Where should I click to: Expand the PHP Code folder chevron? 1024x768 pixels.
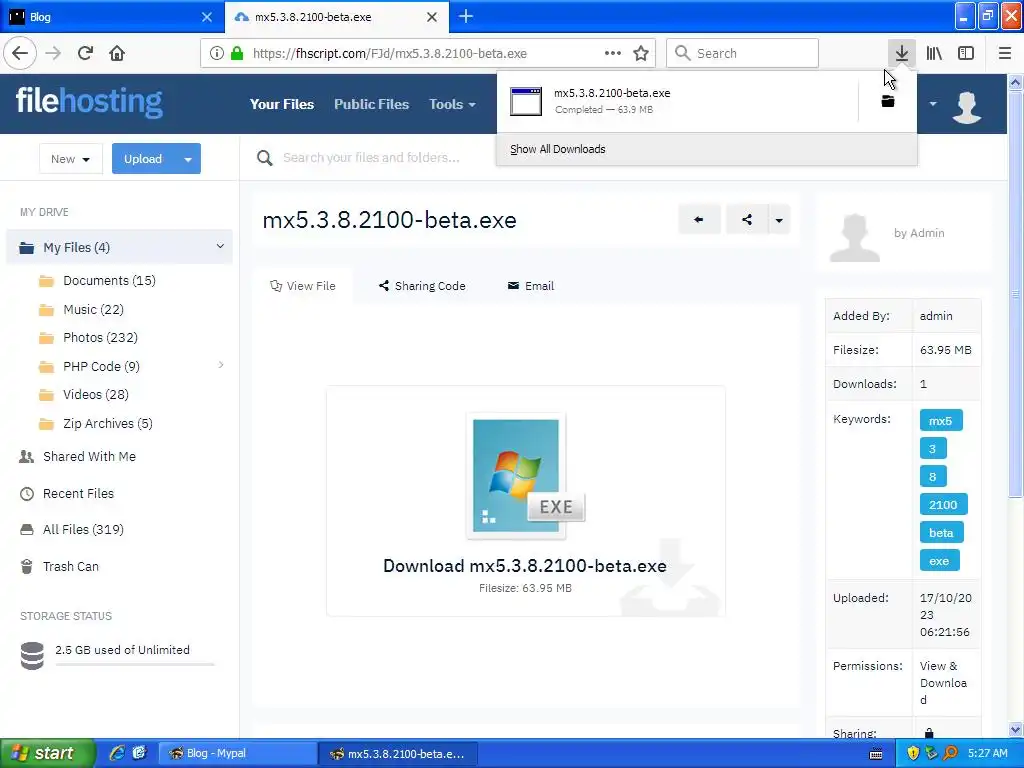[x=221, y=365]
